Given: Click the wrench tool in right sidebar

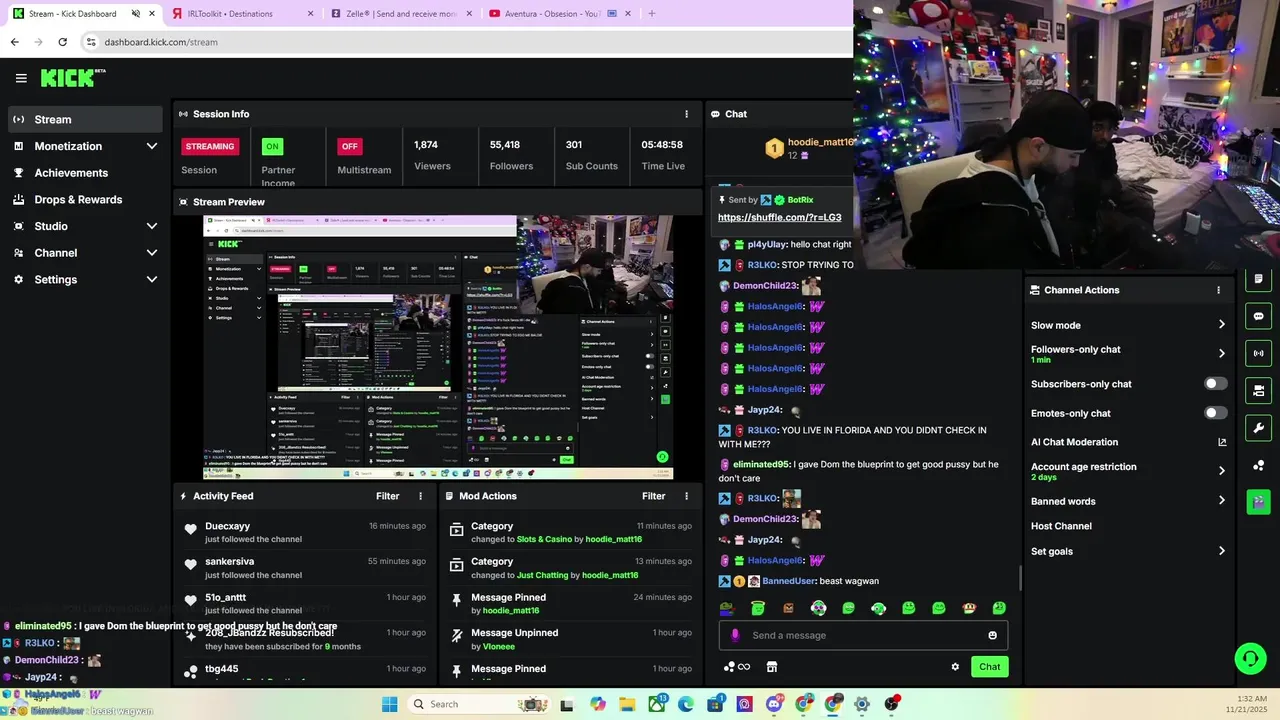Looking at the screenshot, I should coord(1258,428).
